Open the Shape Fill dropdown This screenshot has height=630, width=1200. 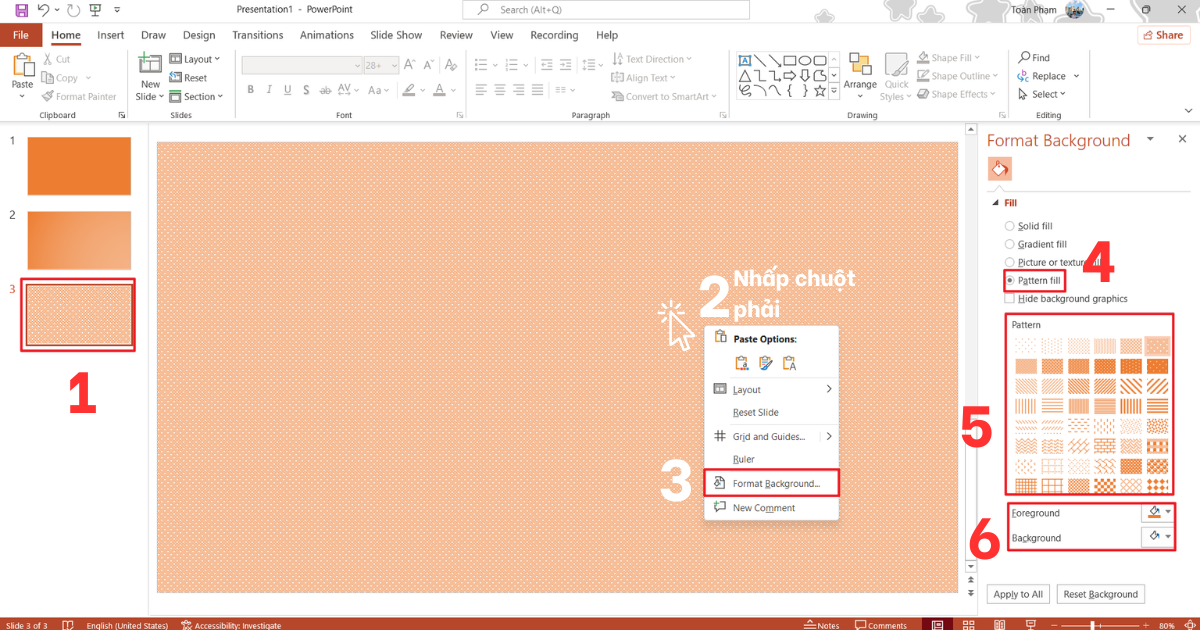pyautogui.click(x=949, y=58)
